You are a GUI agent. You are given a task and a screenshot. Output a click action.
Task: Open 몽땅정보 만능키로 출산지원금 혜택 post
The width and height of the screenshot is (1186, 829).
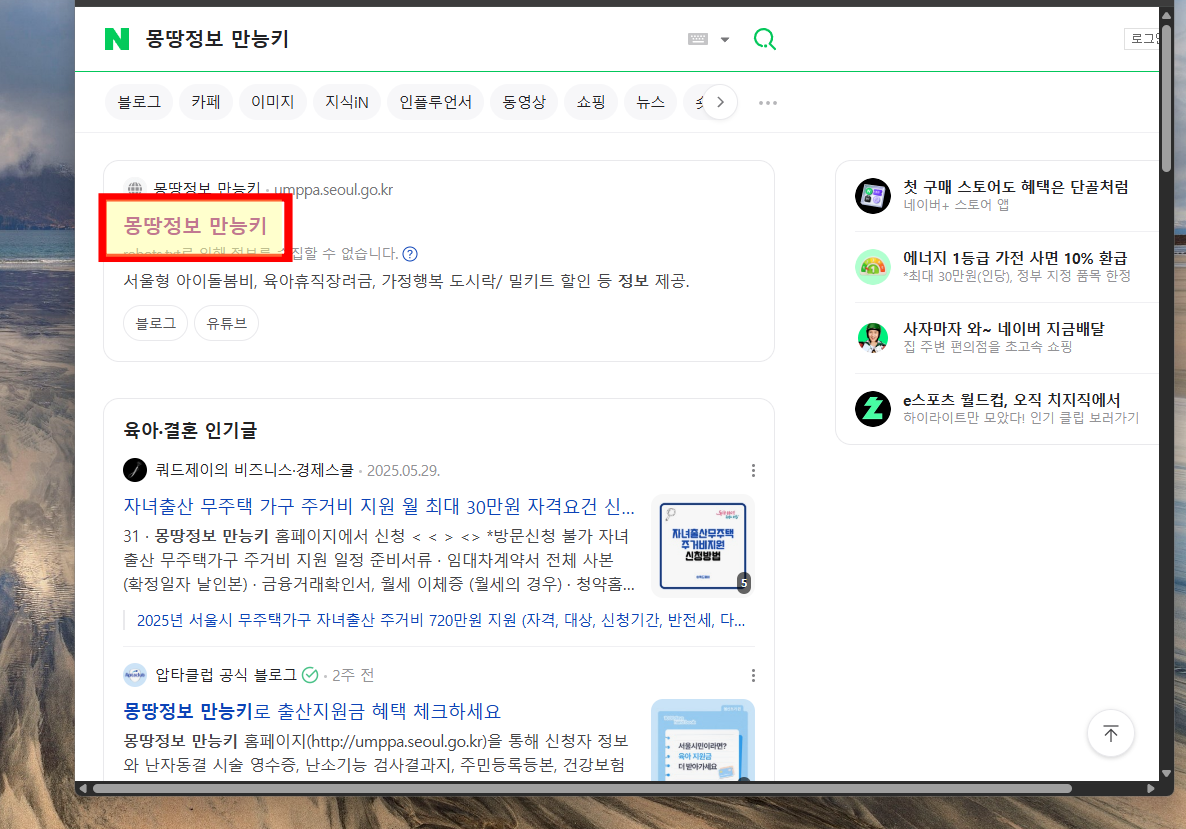[312, 711]
